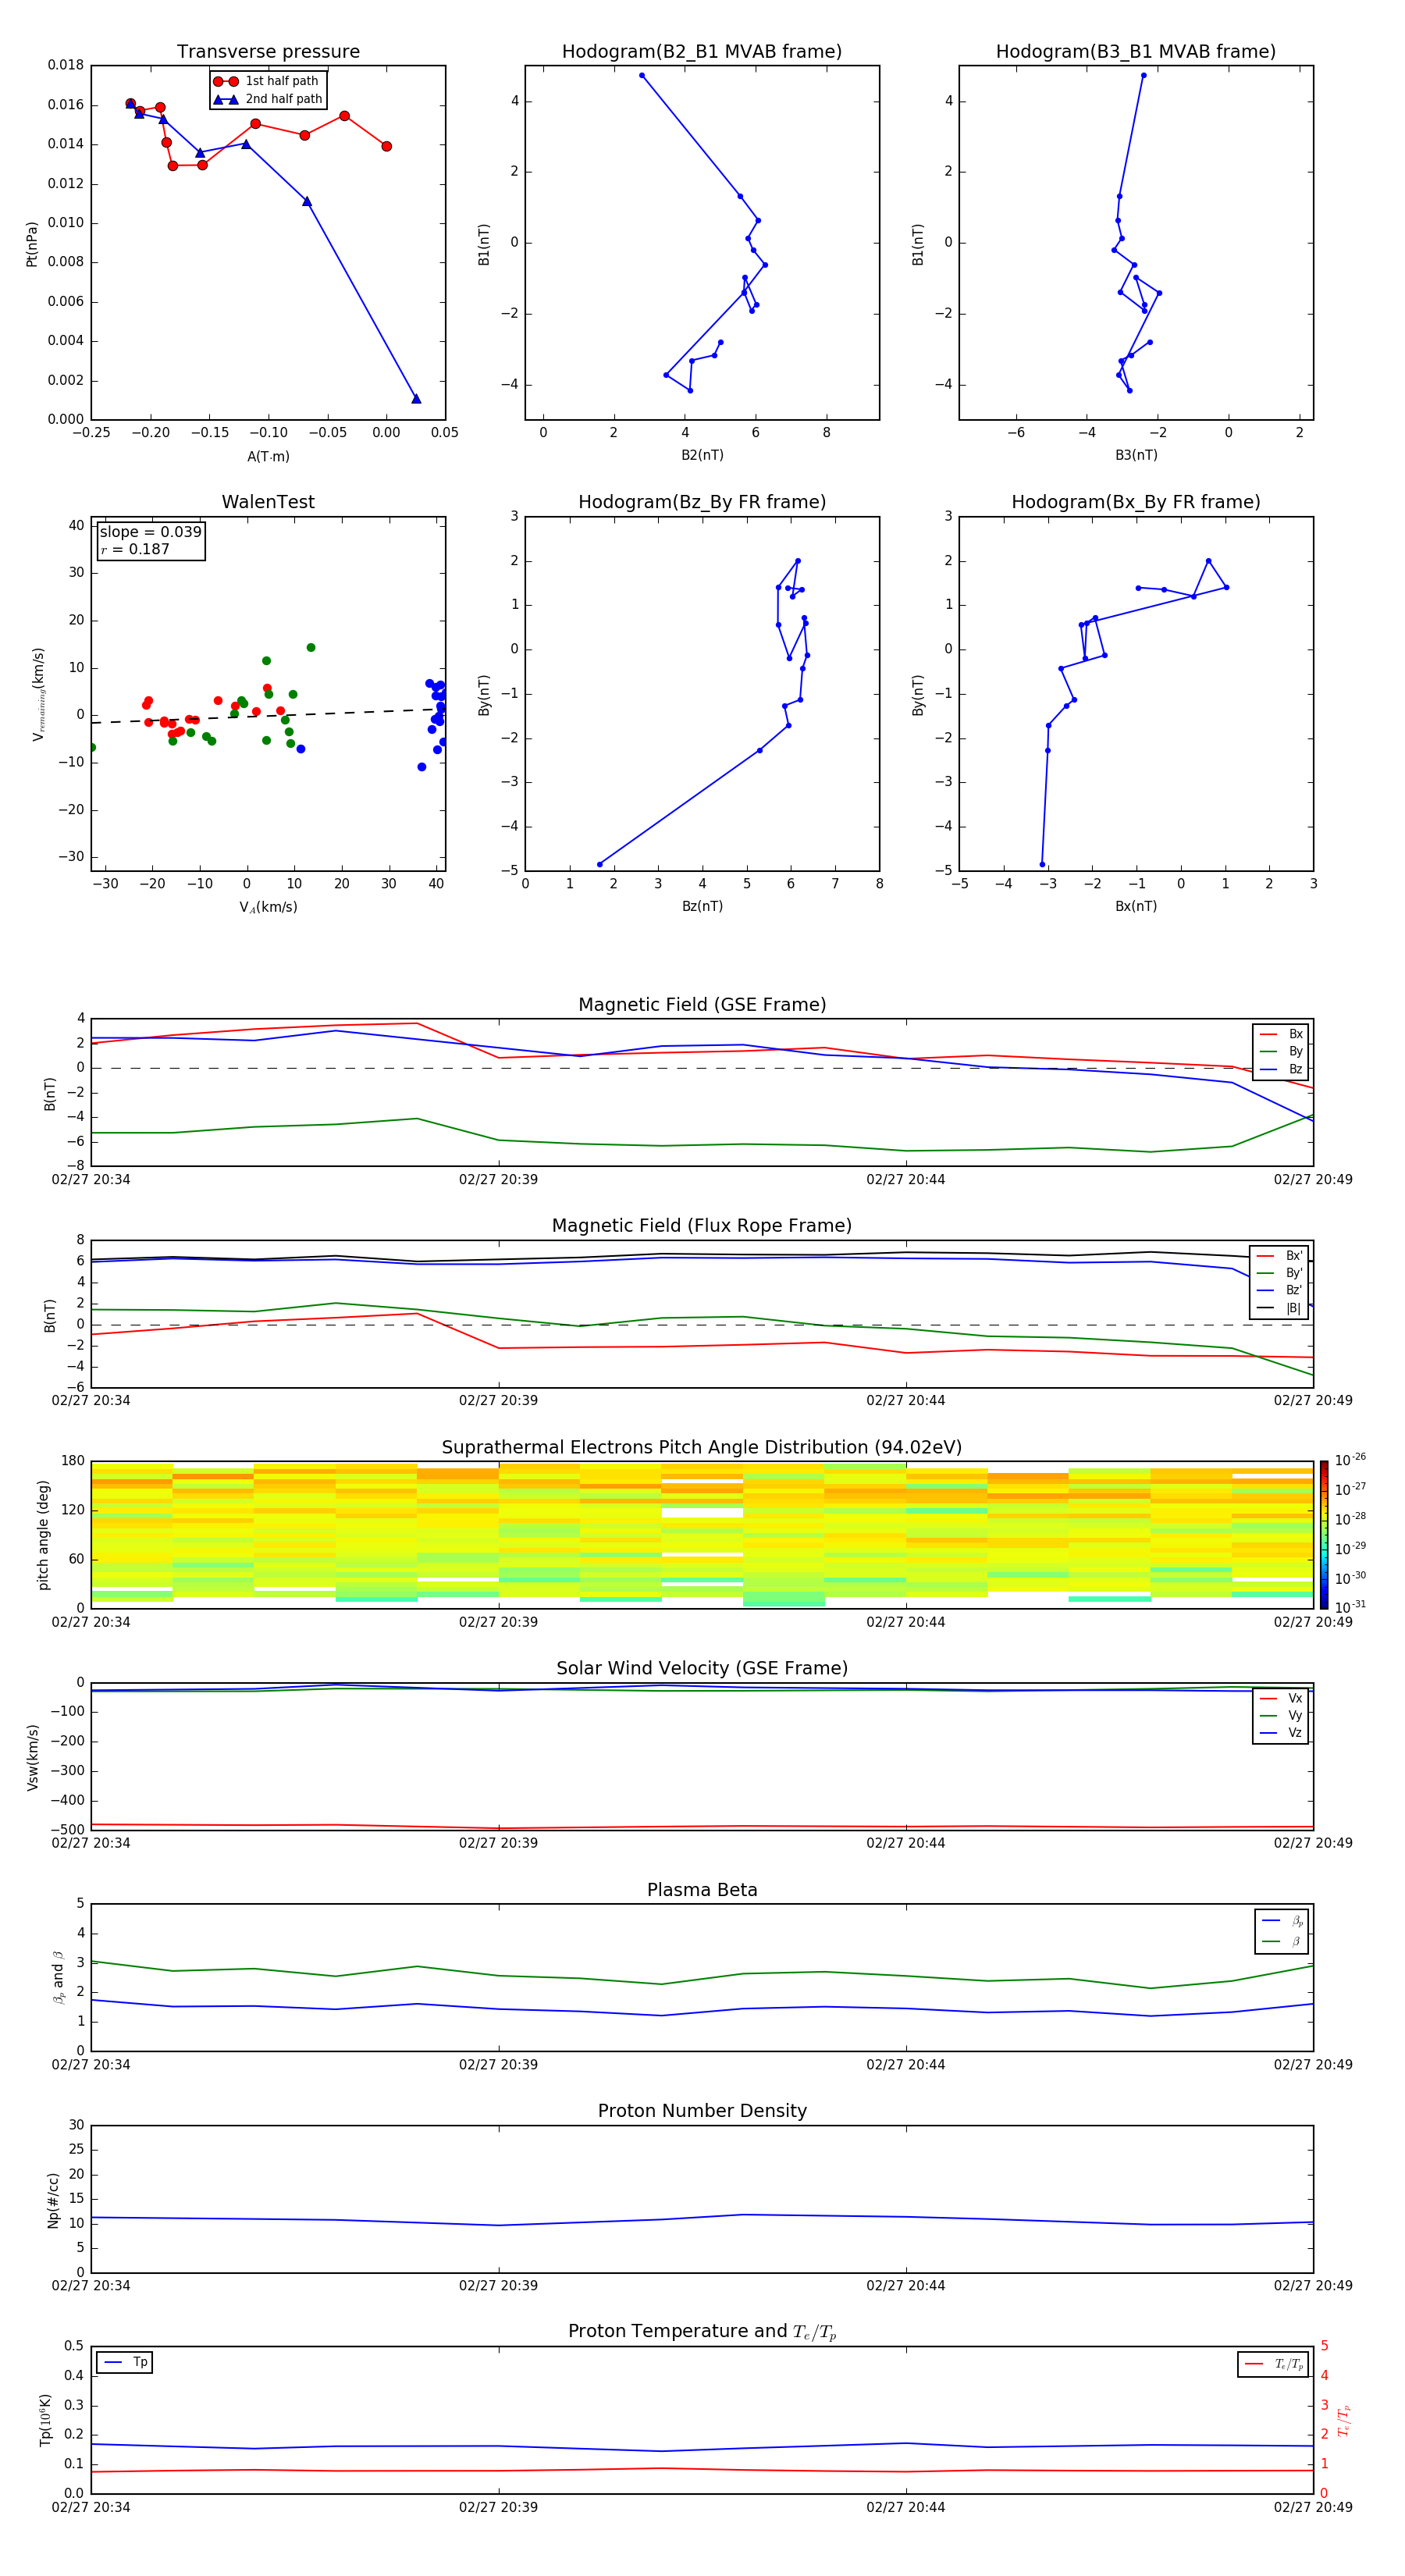Image resolution: width=1405 pixels, height=2576 pixels.
Task: Click the 'Hodogram(Bz_By FR frame)' title
Action: coord(702,502)
